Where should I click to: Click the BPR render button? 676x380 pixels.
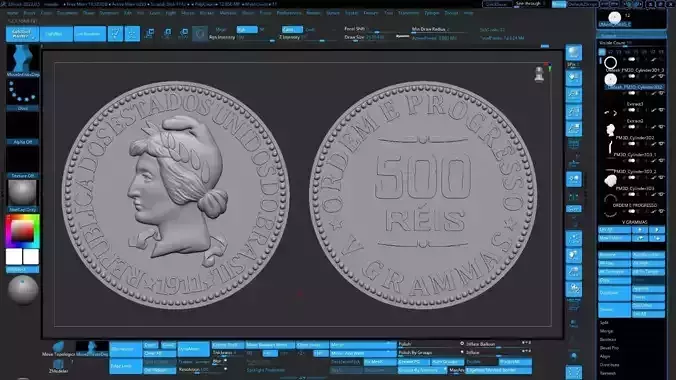pos(573,53)
